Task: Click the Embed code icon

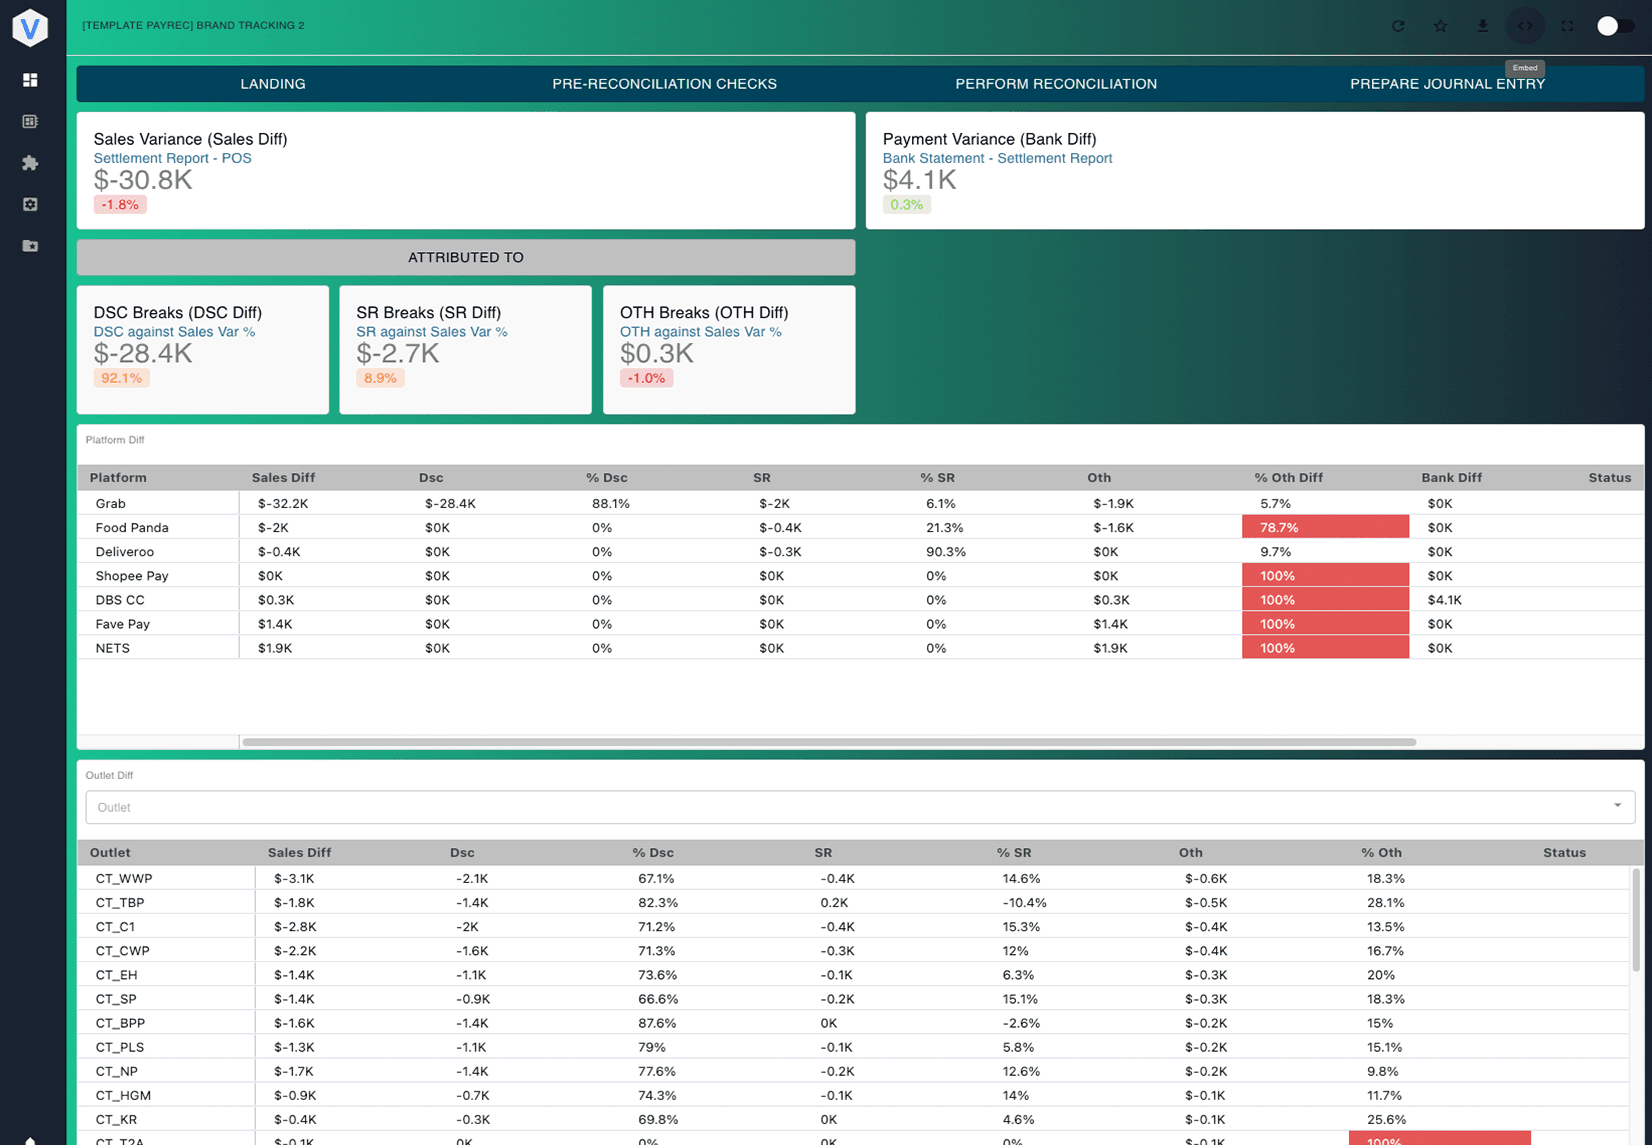Action: coord(1525,26)
